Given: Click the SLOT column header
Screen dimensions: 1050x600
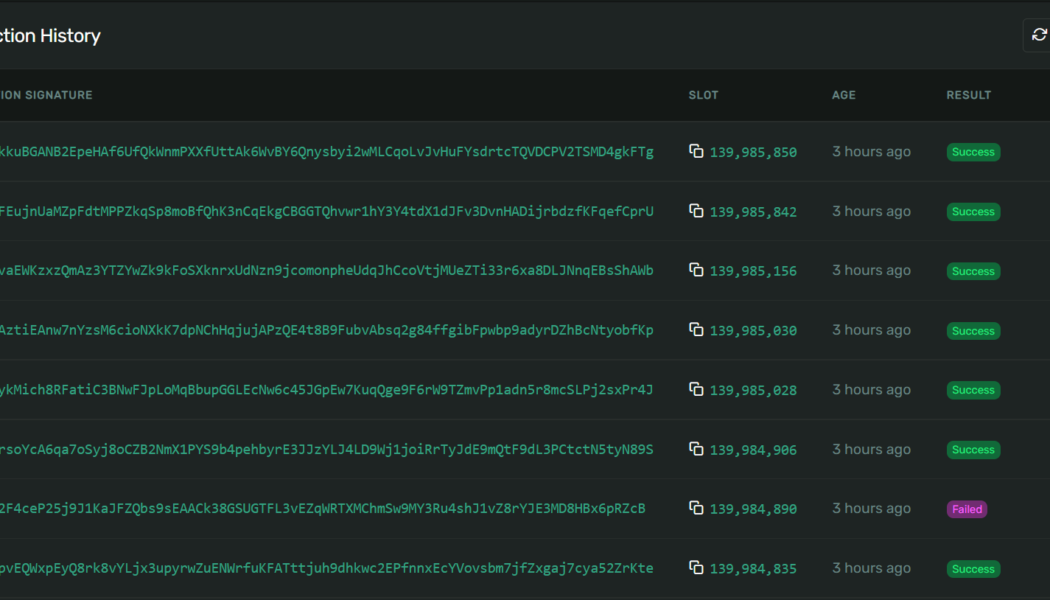Looking at the screenshot, I should (703, 95).
